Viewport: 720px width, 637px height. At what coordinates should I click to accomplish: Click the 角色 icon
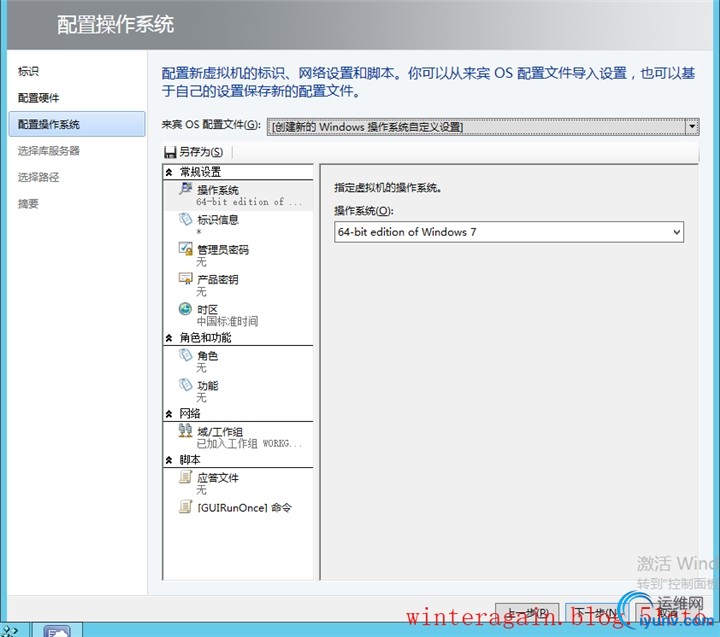point(186,355)
